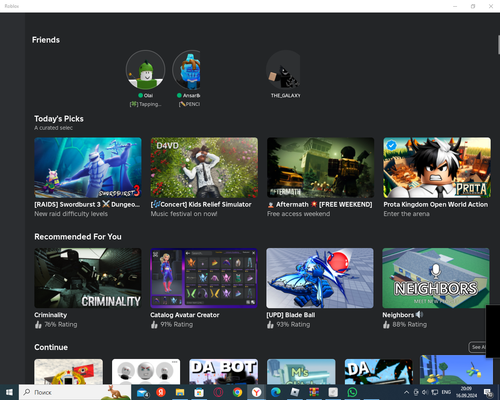
Task: Open Swordburst 3 raids game thumbnail
Action: coord(88,168)
